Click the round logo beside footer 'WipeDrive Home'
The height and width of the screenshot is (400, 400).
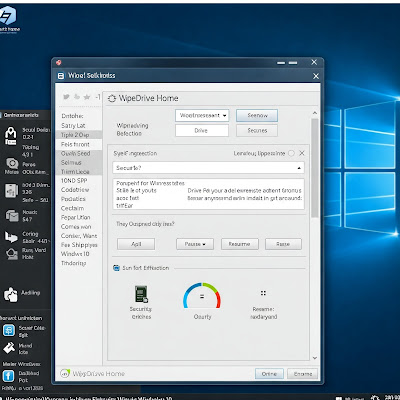click(65, 373)
